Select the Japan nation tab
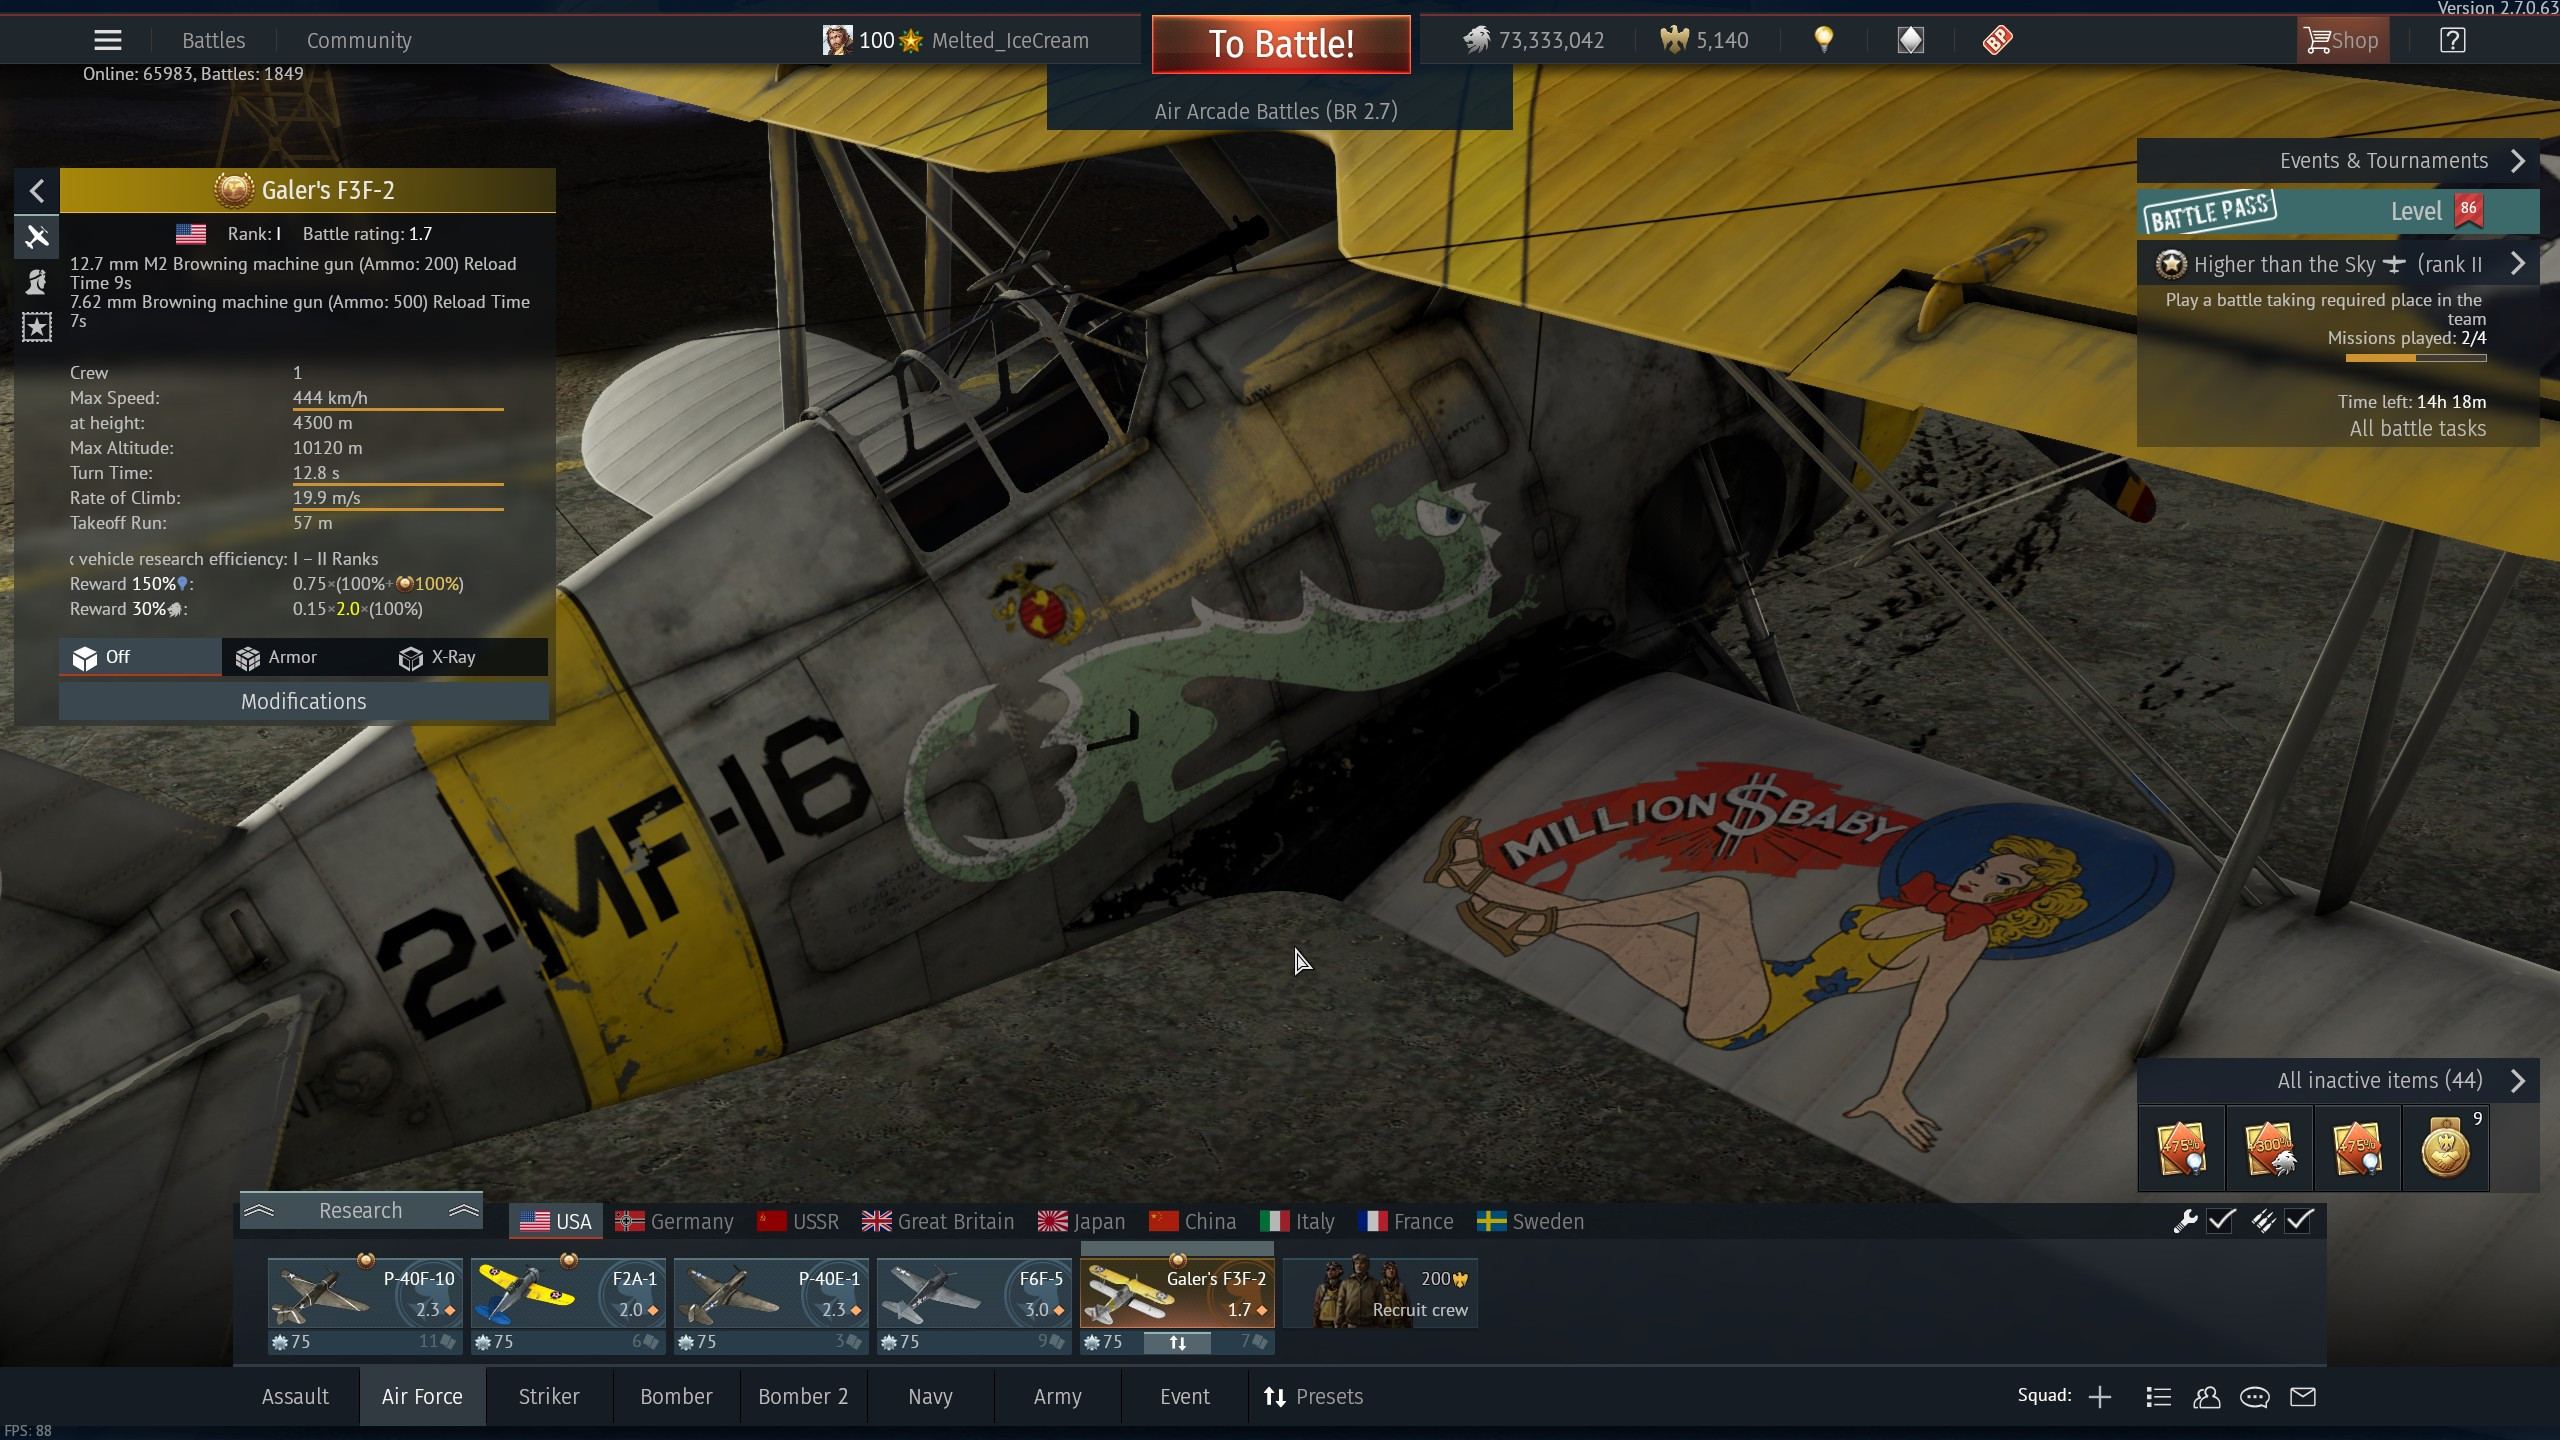Image resolution: width=2560 pixels, height=1440 pixels. click(1081, 1222)
